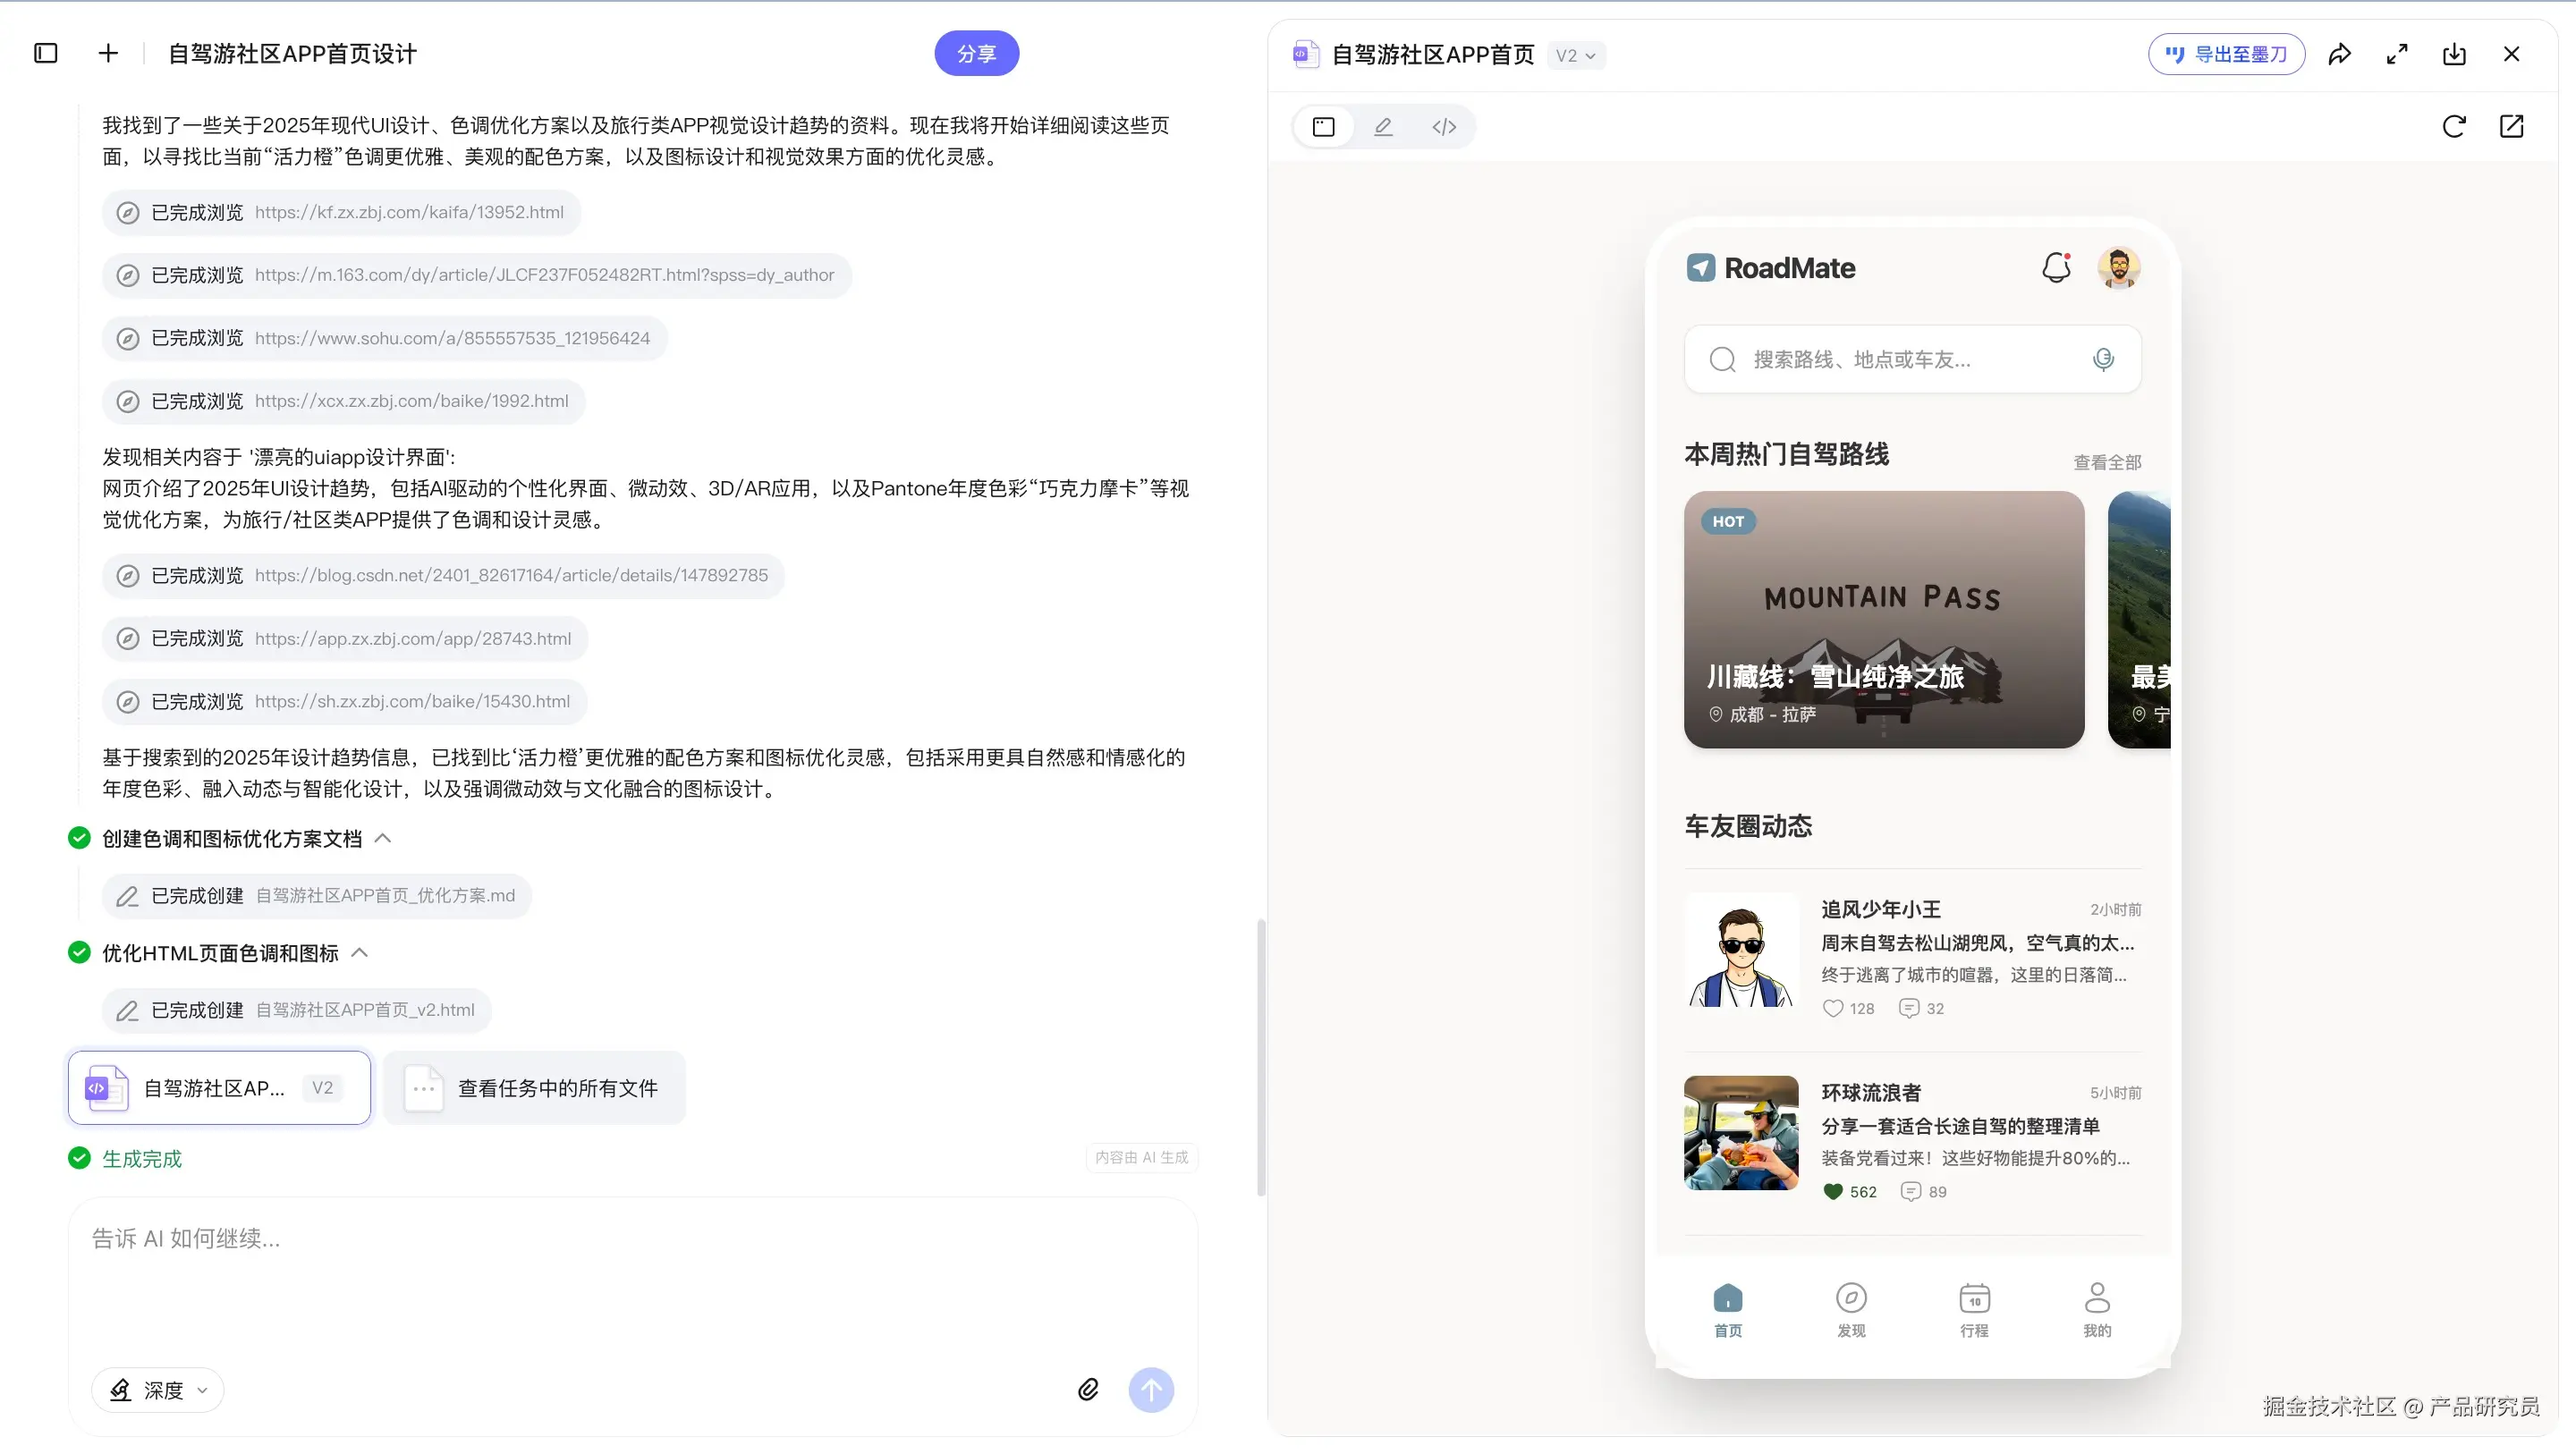Collapse the 创建色调和图标优化方案文档 step
Viewport: 2576px width, 1454px height.
pos(382,838)
